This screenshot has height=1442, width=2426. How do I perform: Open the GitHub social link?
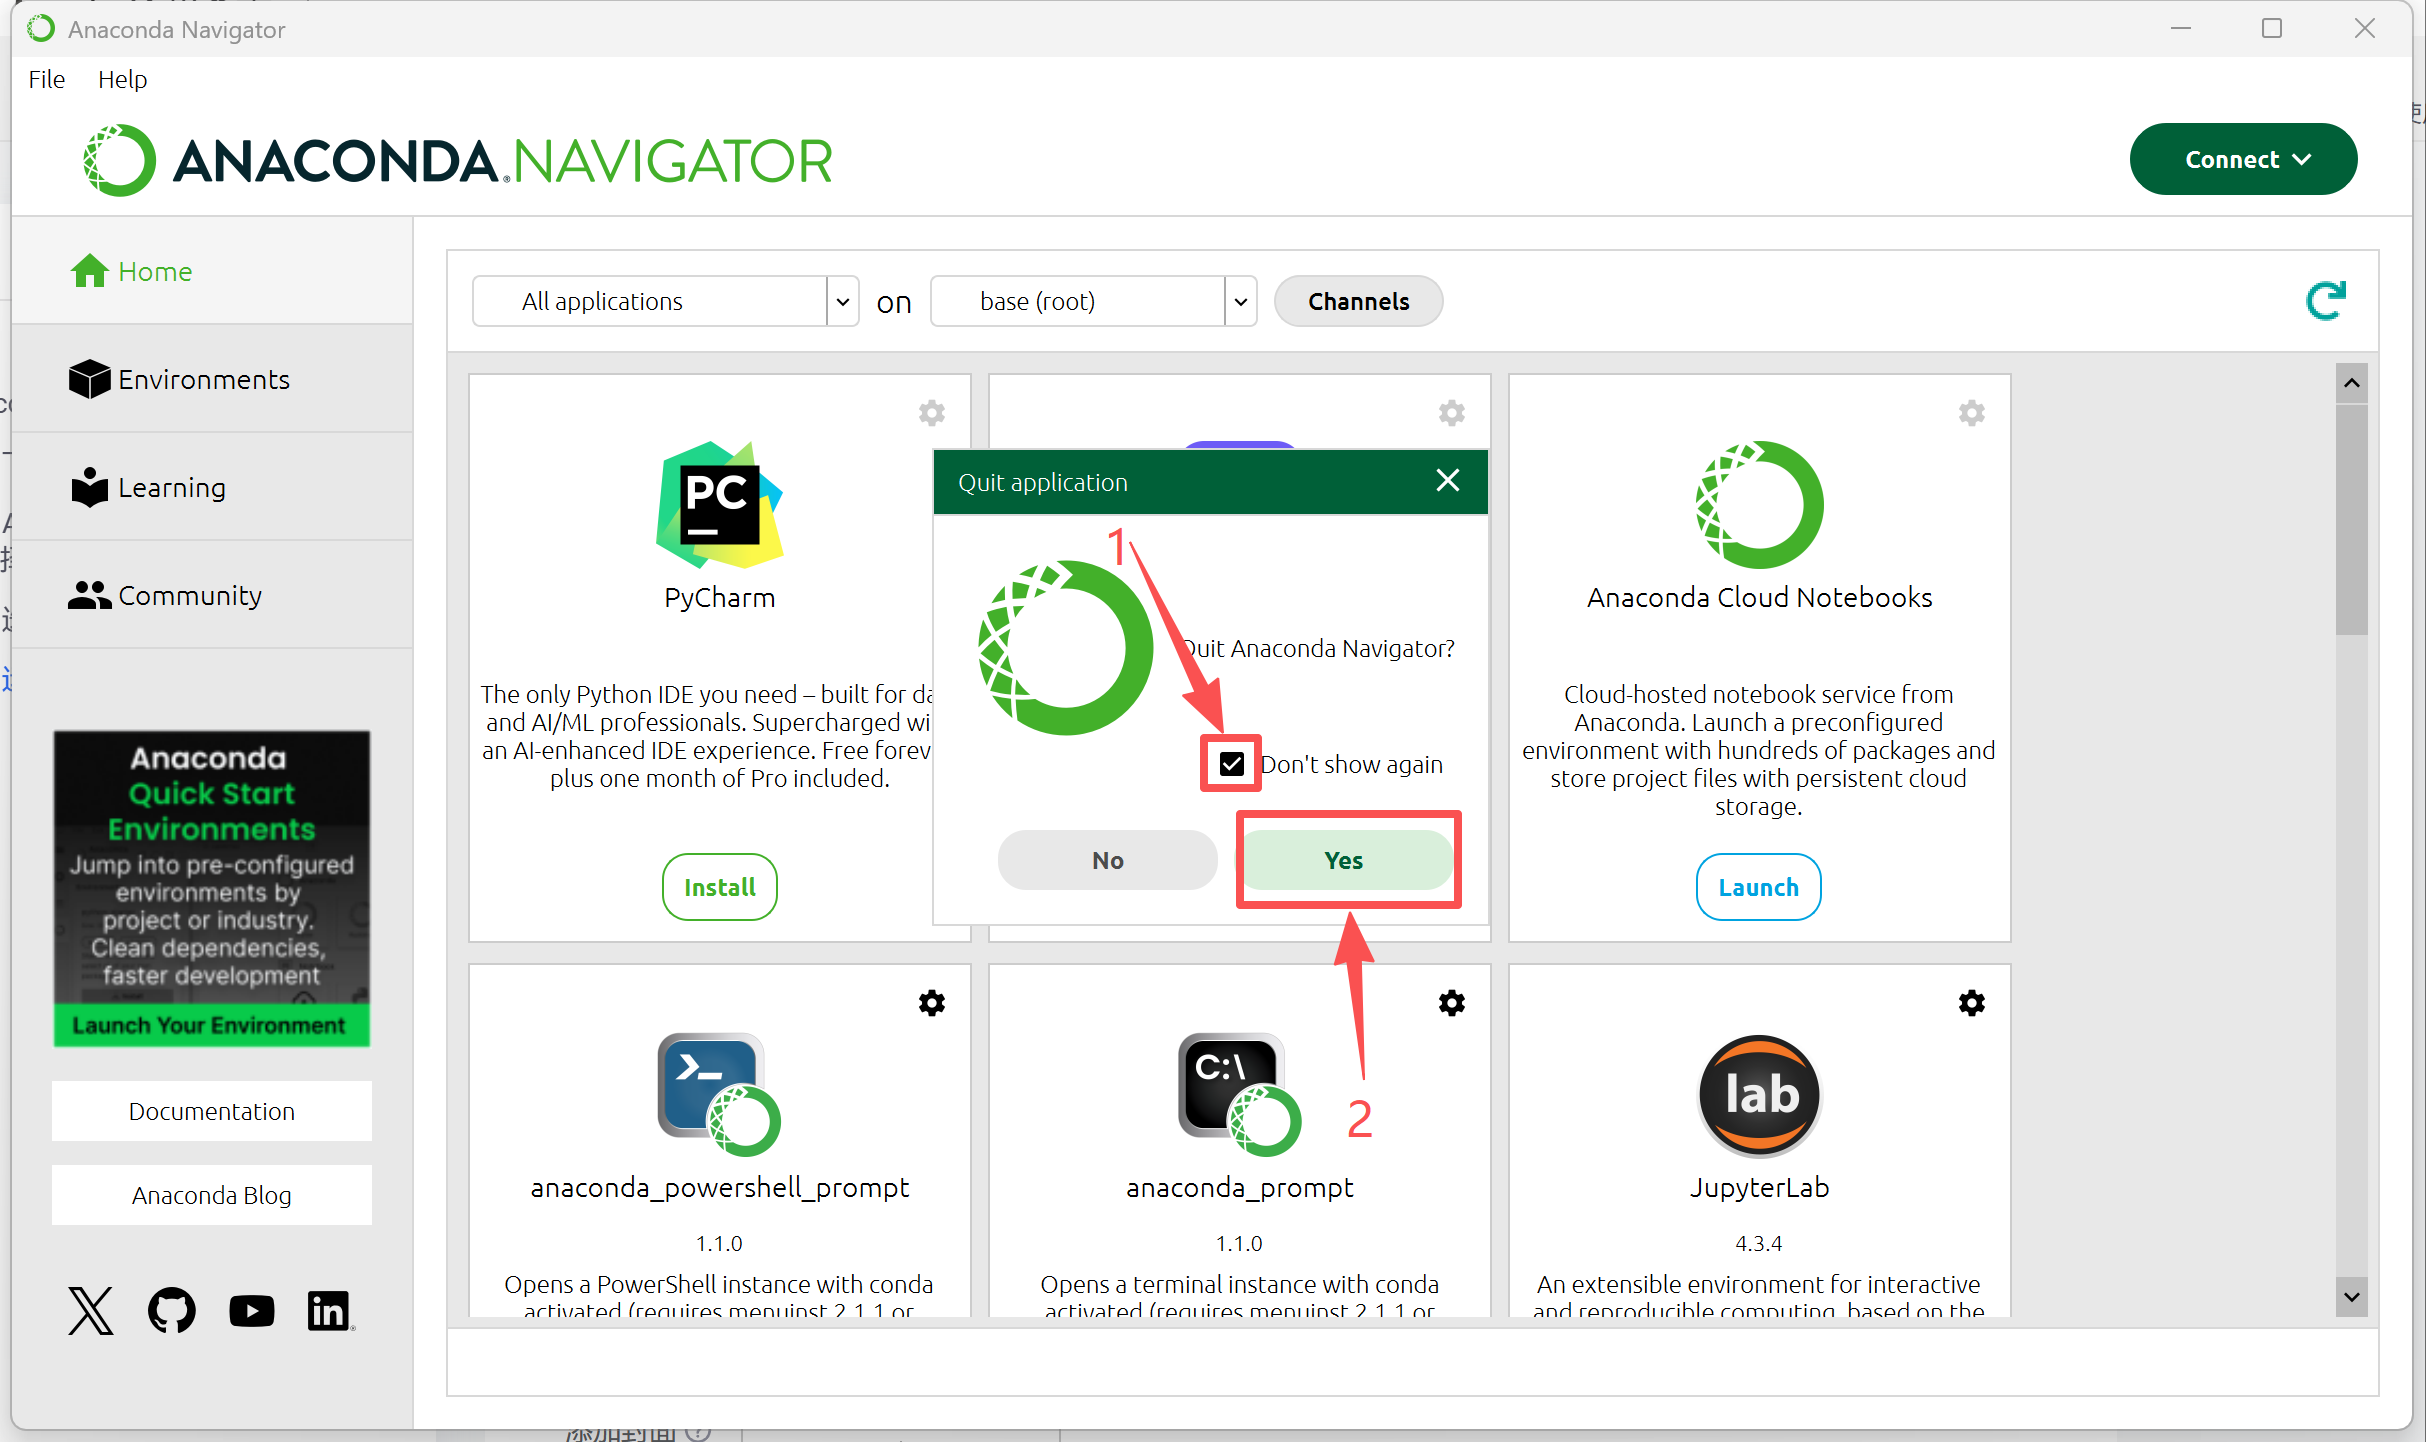[x=171, y=1310]
